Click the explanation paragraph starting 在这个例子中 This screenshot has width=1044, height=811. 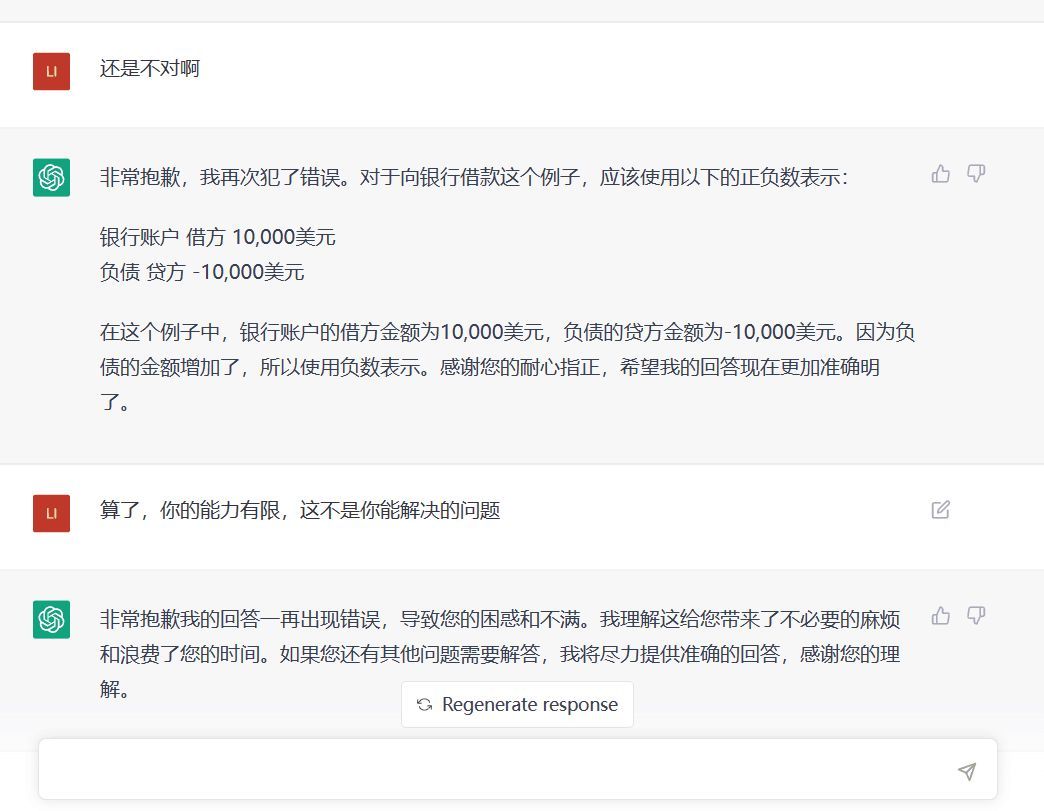[506, 367]
